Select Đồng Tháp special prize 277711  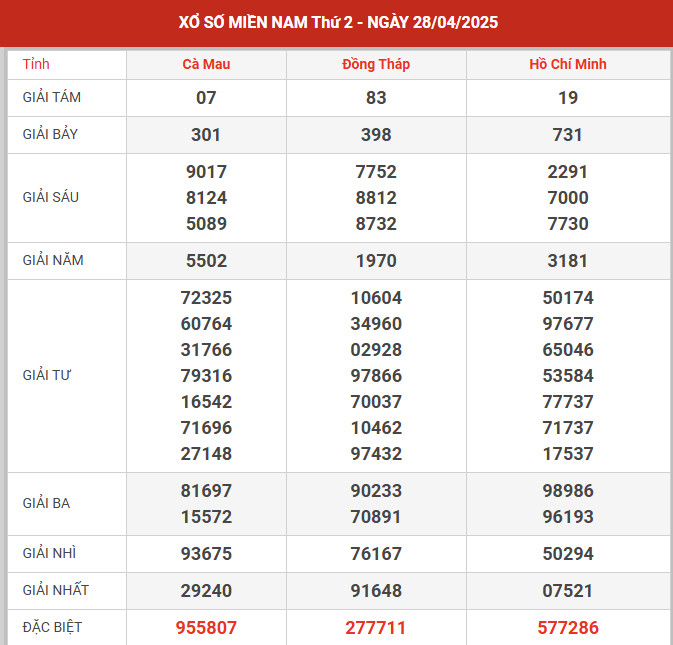pyautogui.click(x=376, y=628)
